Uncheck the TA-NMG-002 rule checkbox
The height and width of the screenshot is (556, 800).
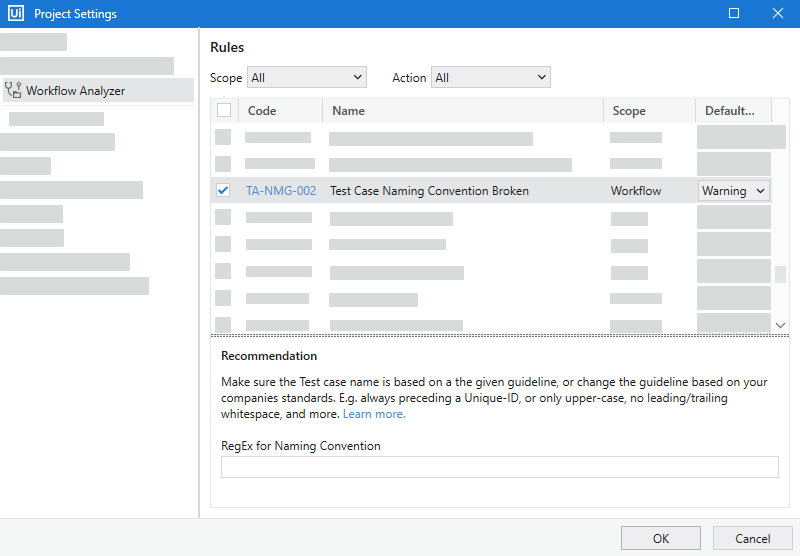point(223,191)
